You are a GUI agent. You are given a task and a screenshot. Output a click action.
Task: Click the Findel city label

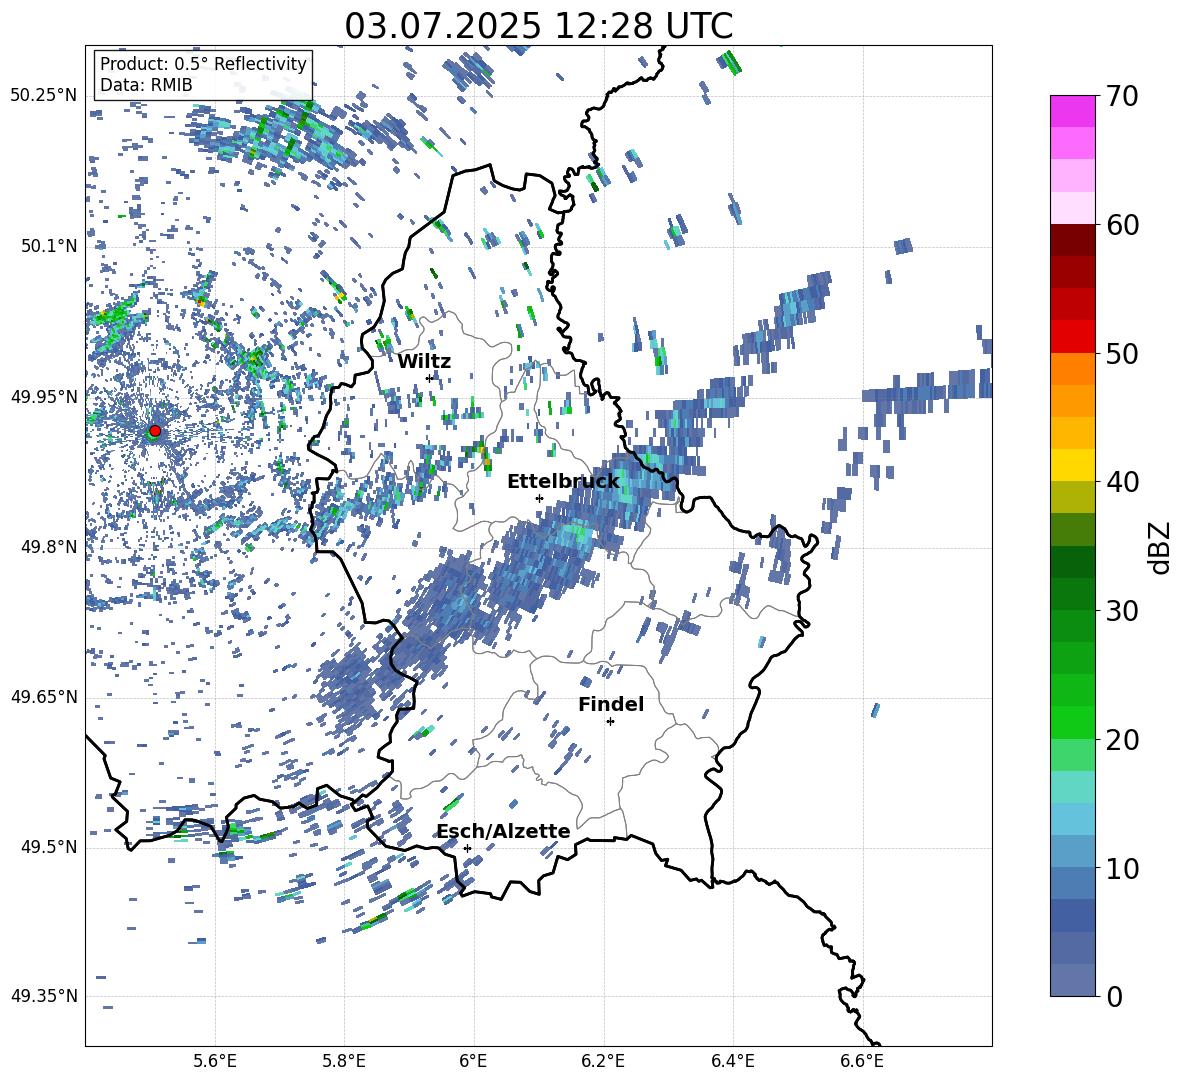pos(611,704)
